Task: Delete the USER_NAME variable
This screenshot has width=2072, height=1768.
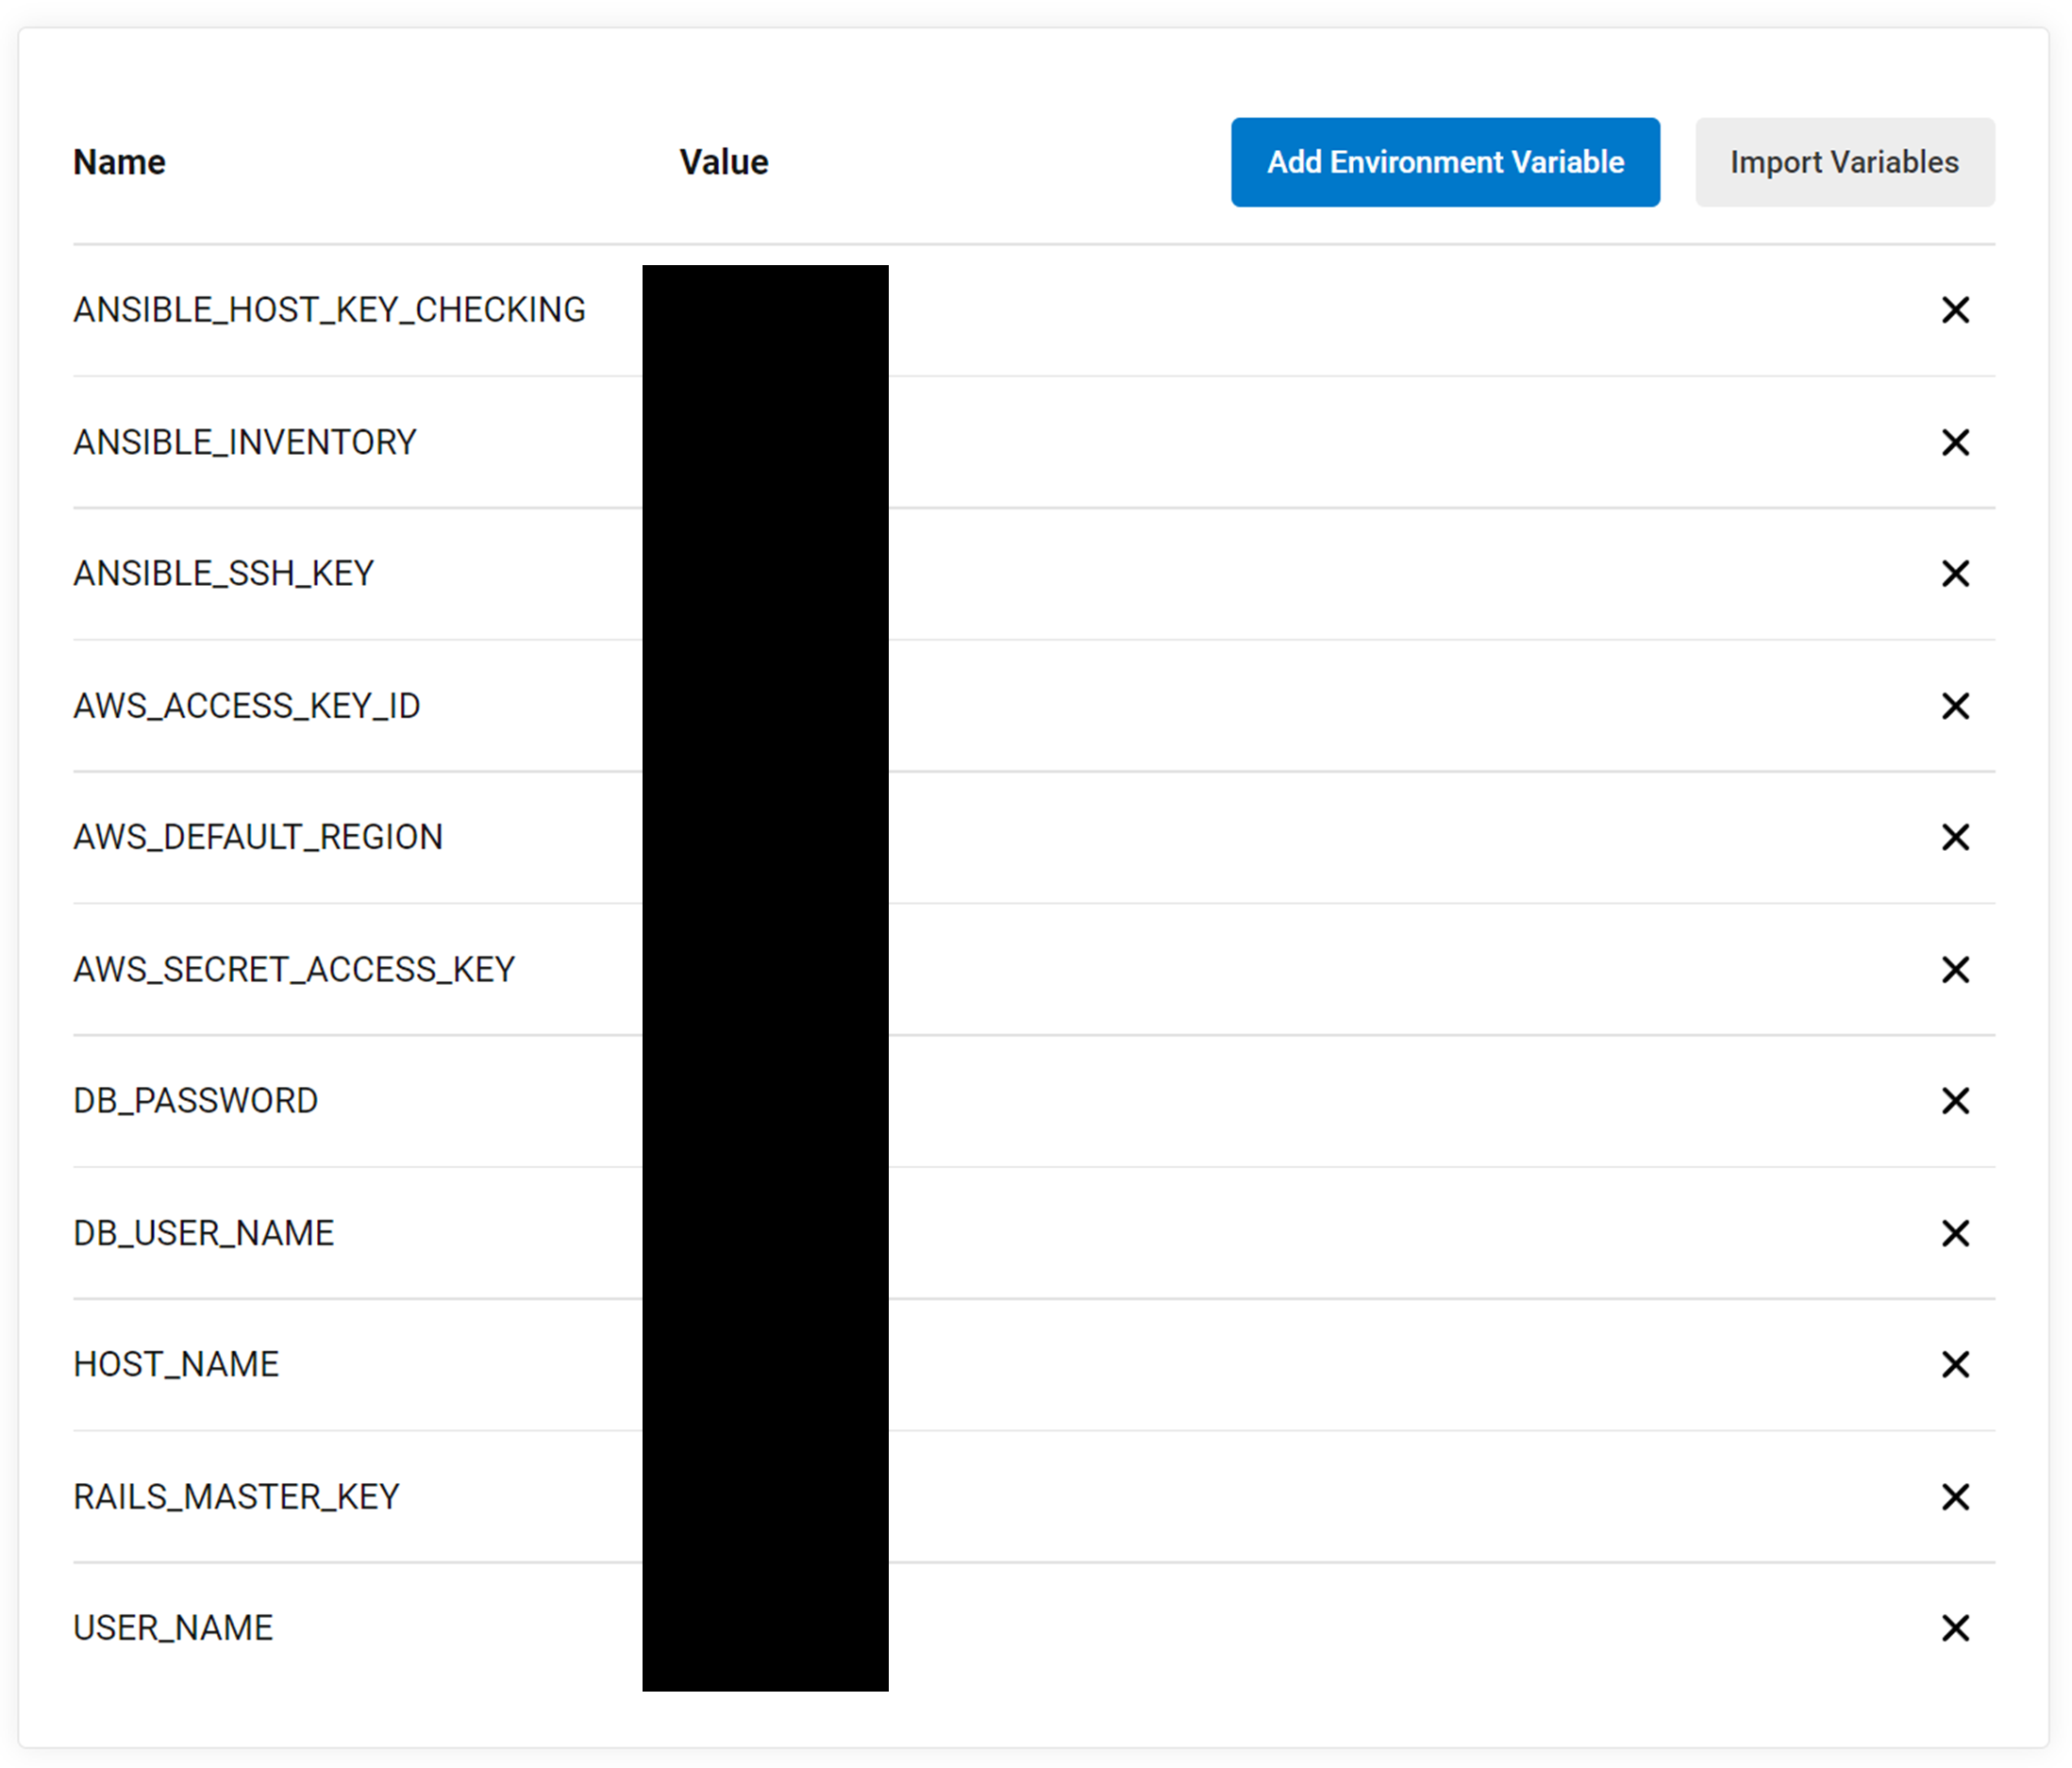Action: tap(1954, 1628)
